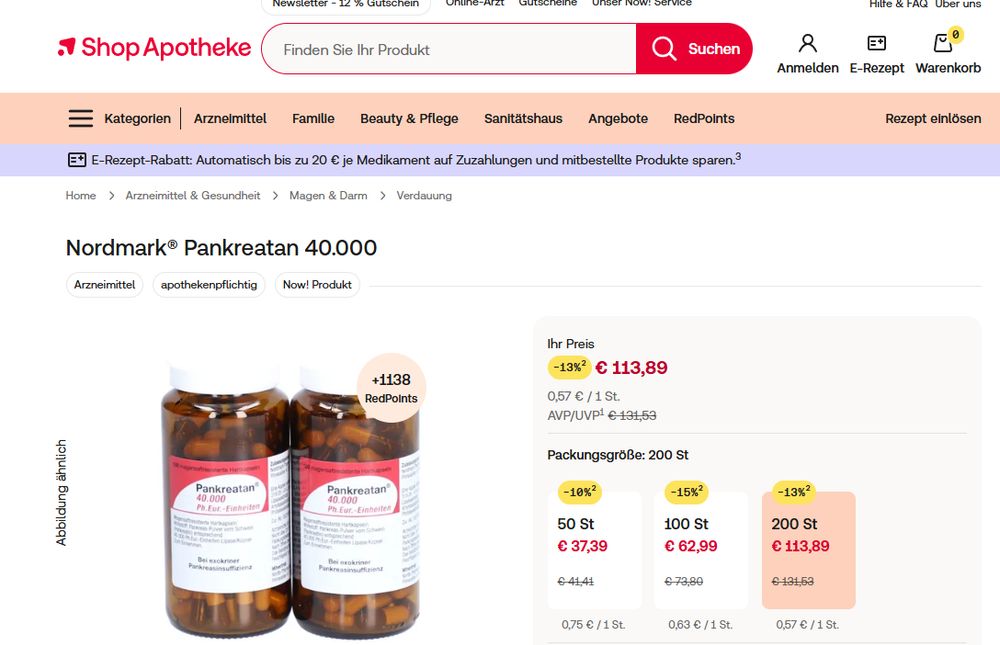Open the Angebote menu item
Screen dimensions: 1000x645
tap(618, 118)
